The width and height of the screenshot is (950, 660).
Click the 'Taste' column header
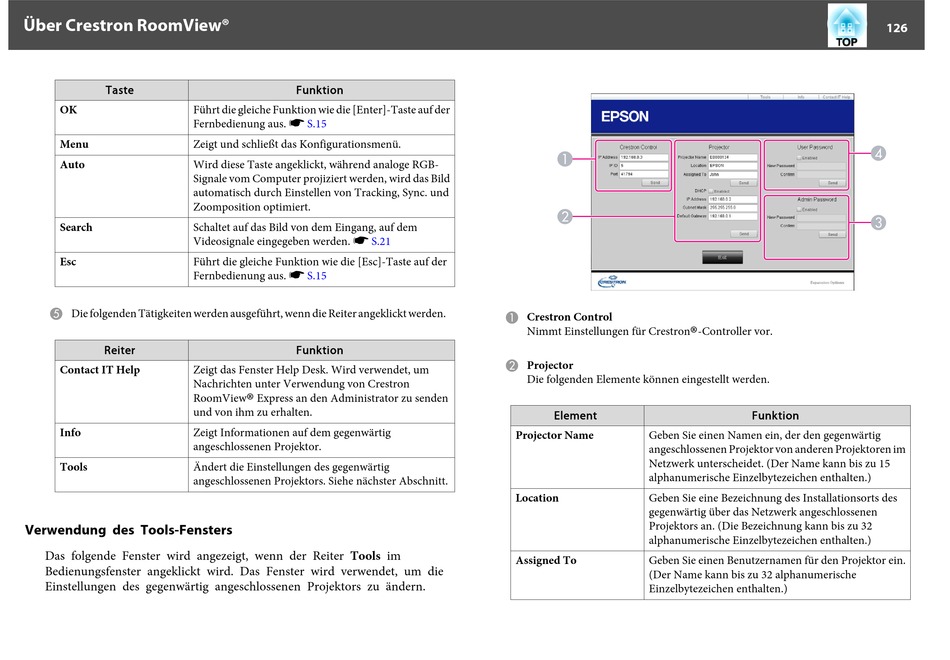[x=121, y=90]
